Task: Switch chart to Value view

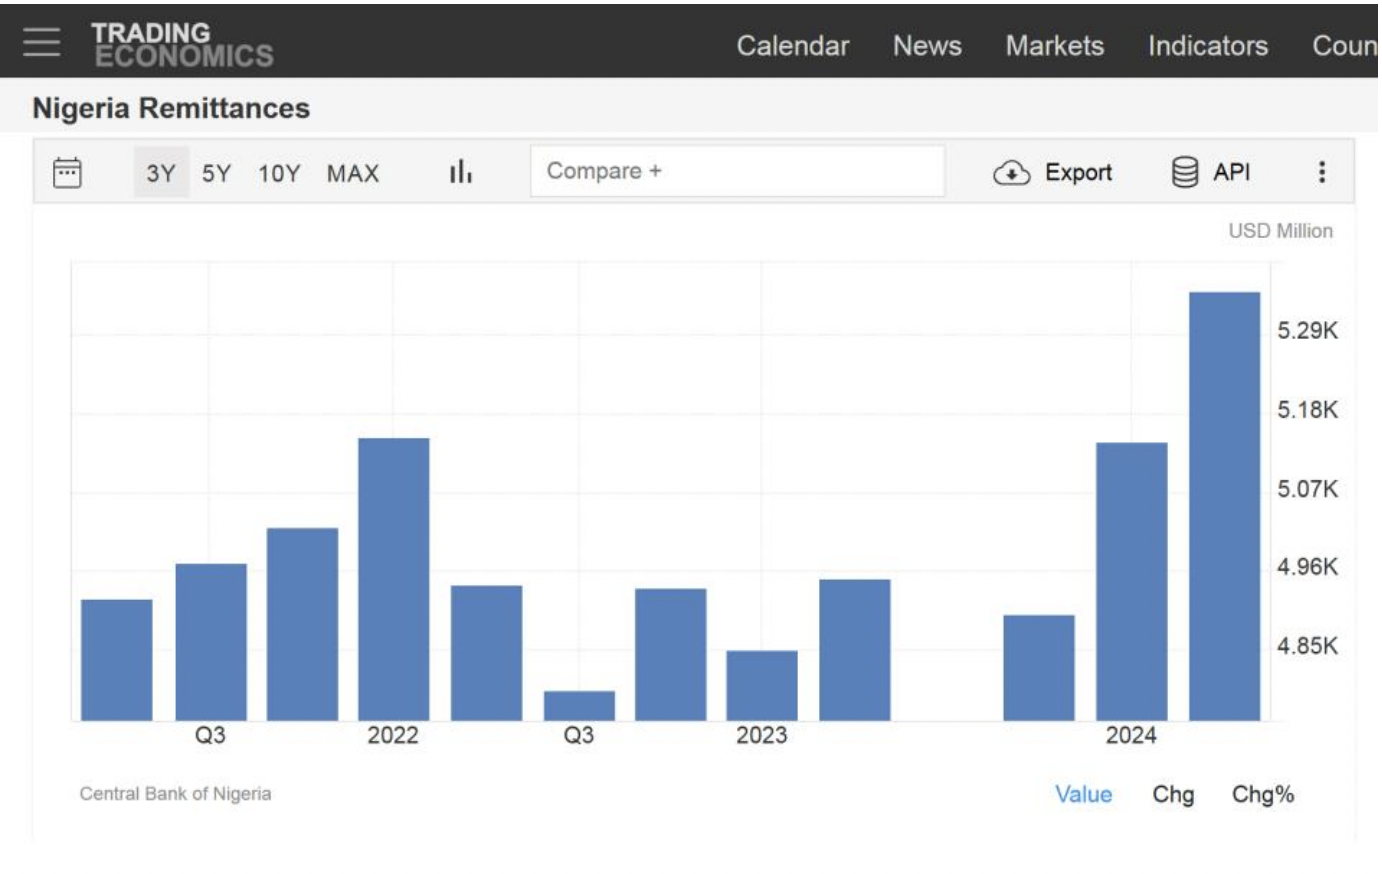Action: tap(1083, 794)
